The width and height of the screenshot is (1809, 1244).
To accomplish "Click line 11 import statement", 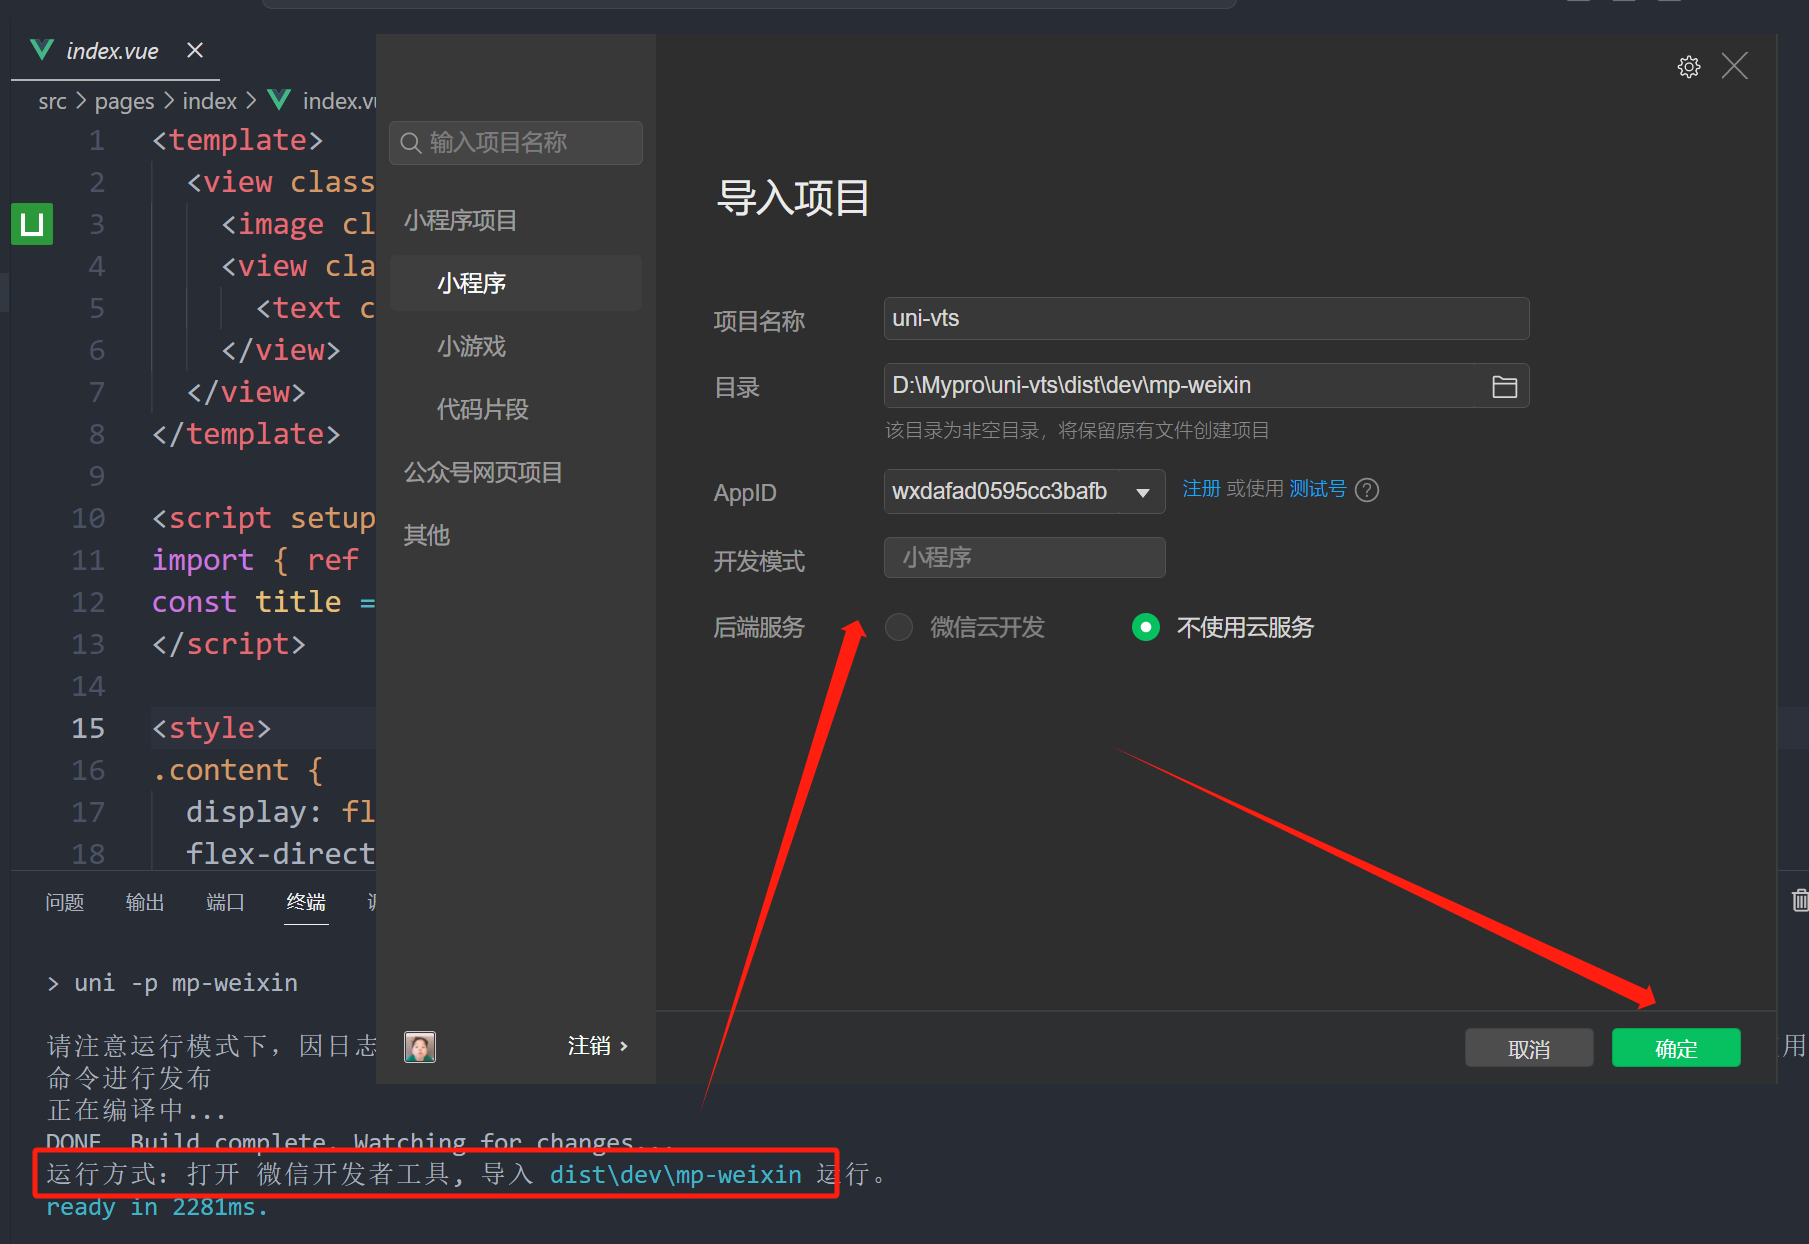I will pos(255,560).
